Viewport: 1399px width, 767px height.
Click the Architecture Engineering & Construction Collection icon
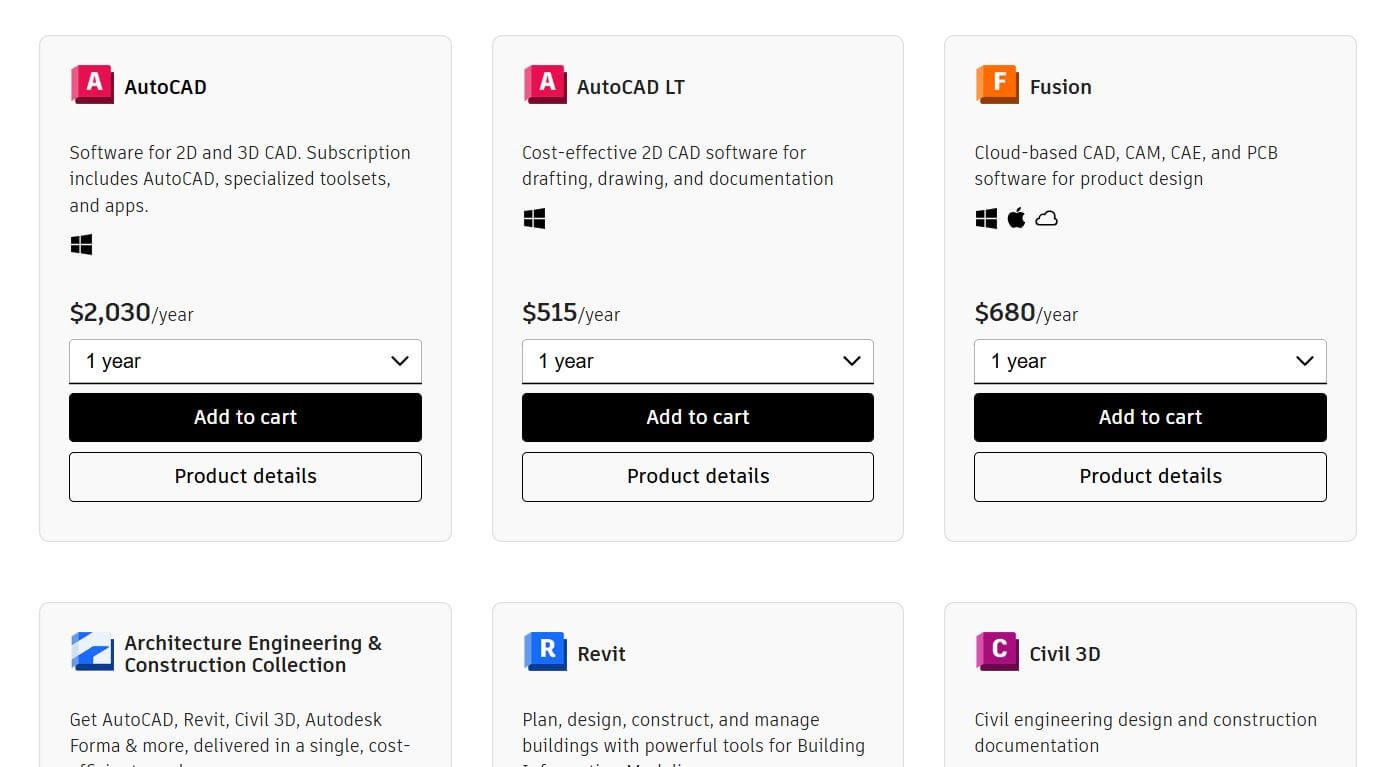coord(91,651)
